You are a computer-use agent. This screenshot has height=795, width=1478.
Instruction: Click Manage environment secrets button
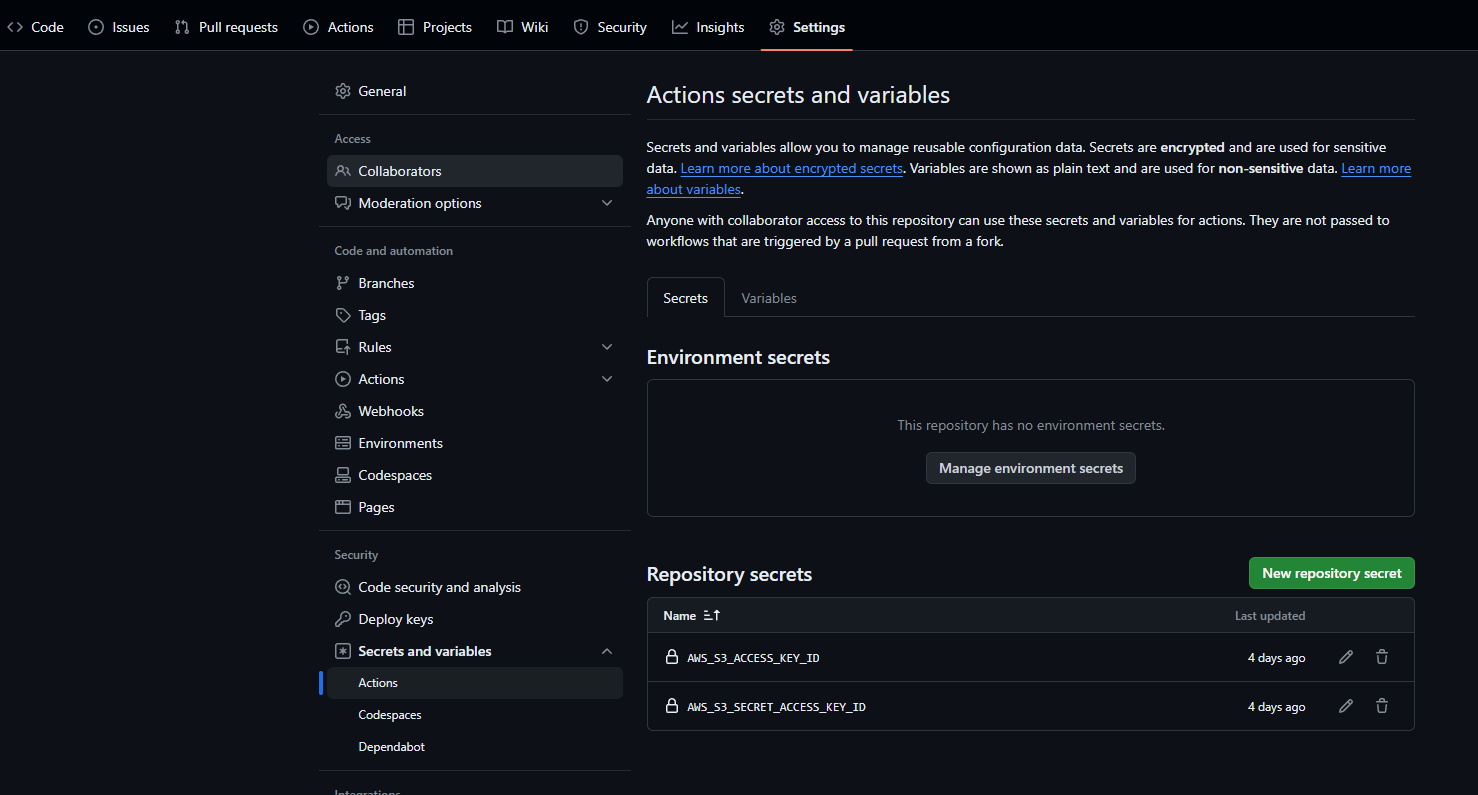[x=1031, y=468]
